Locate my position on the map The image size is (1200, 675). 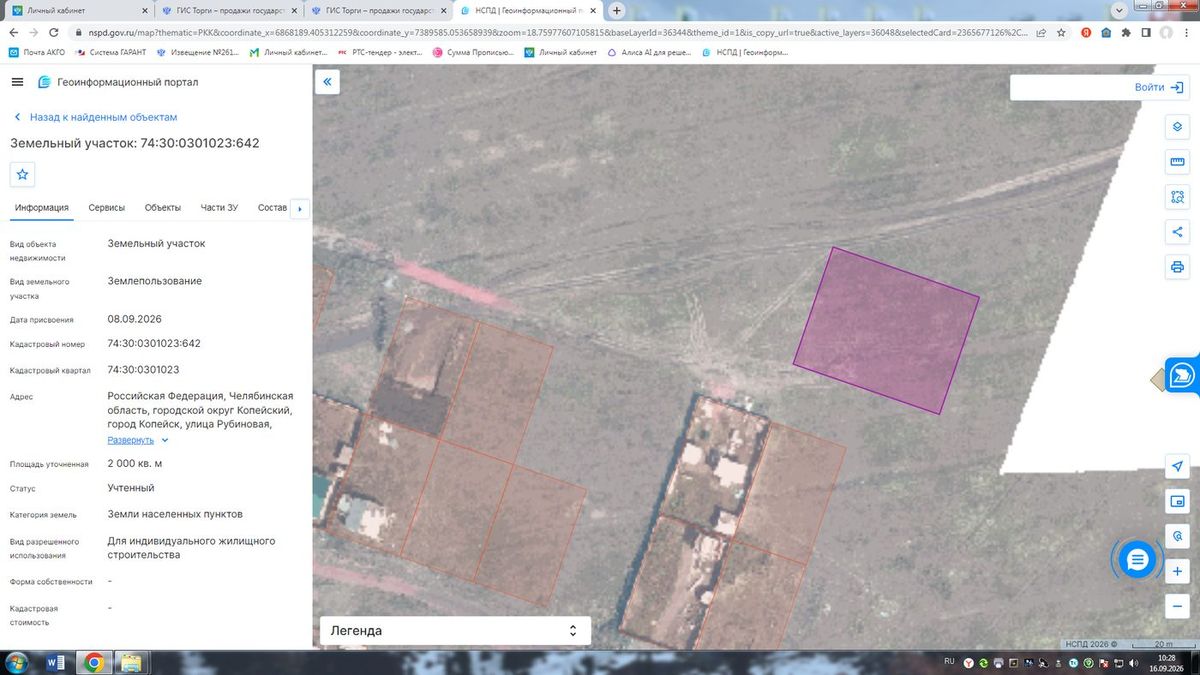pyautogui.click(x=1177, y=467)
